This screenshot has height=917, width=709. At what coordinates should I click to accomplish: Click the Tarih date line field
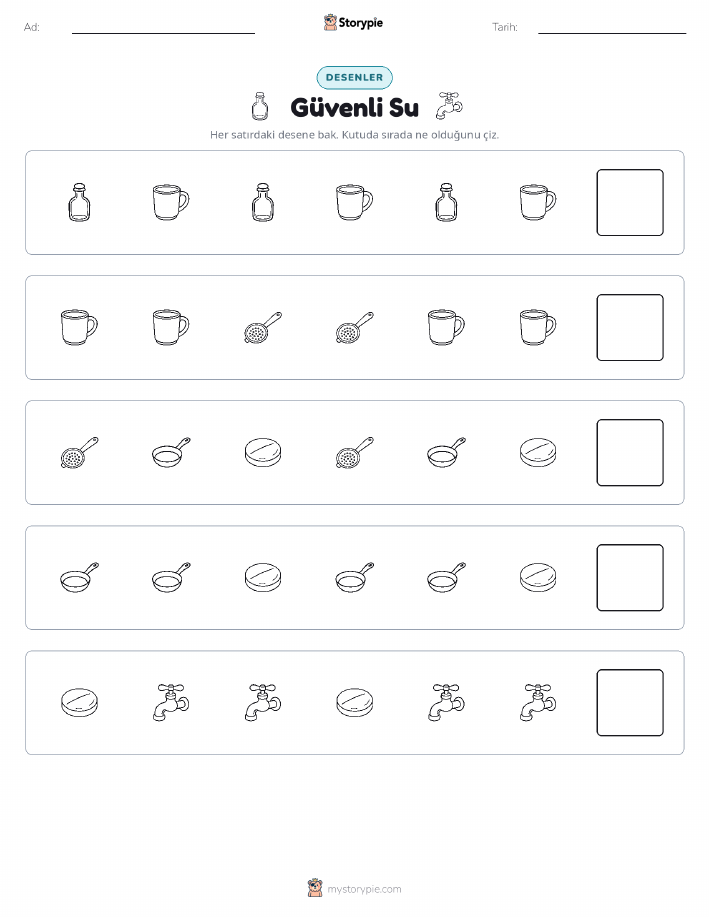612,27
